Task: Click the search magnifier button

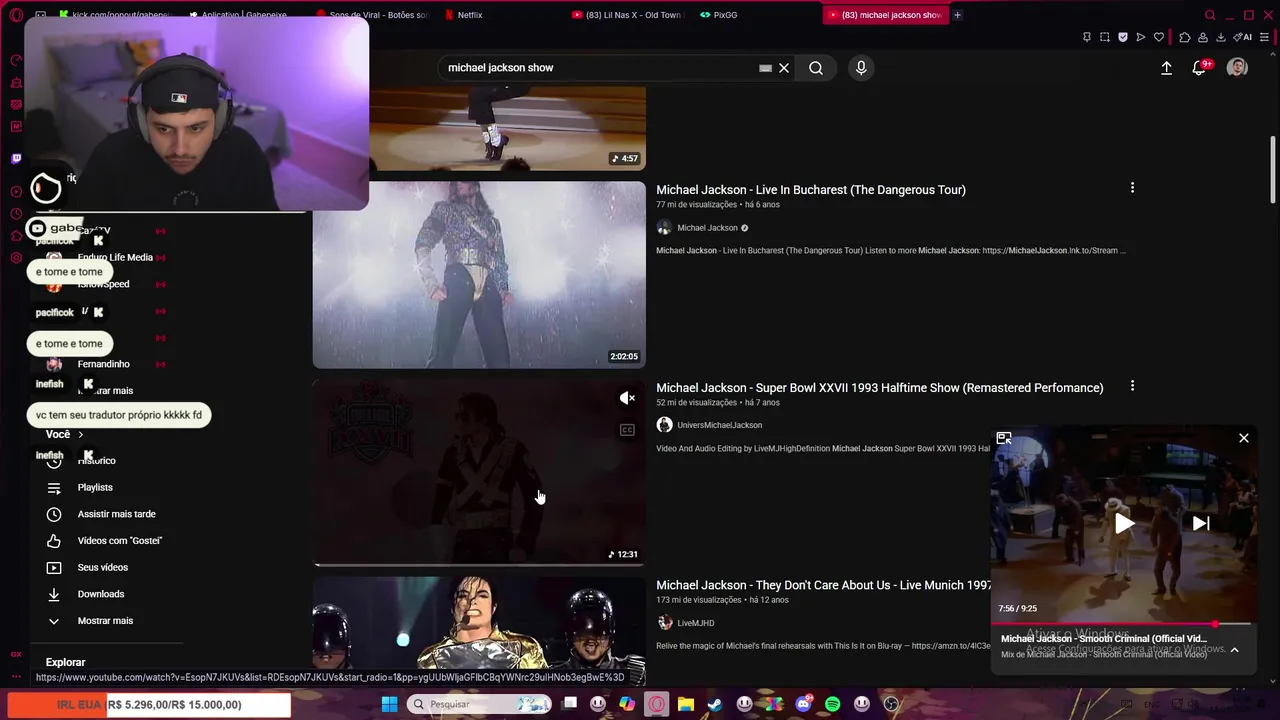Action: click(x=816, y=68)
